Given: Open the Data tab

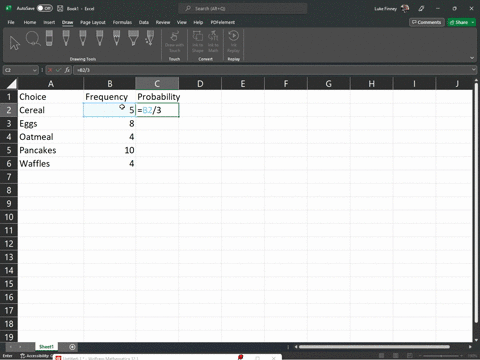Looking at the screenshot, I should (x=144, y=22).
